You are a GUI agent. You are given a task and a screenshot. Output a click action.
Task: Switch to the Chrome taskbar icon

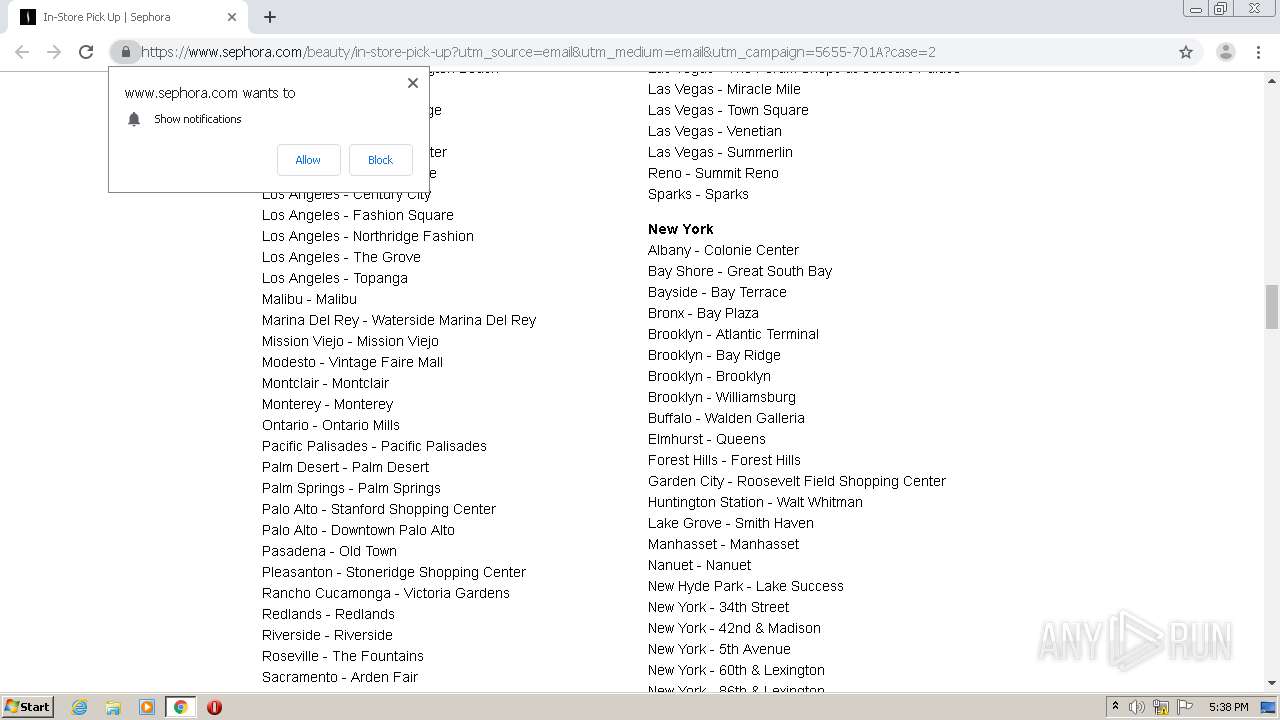[180, 707]
